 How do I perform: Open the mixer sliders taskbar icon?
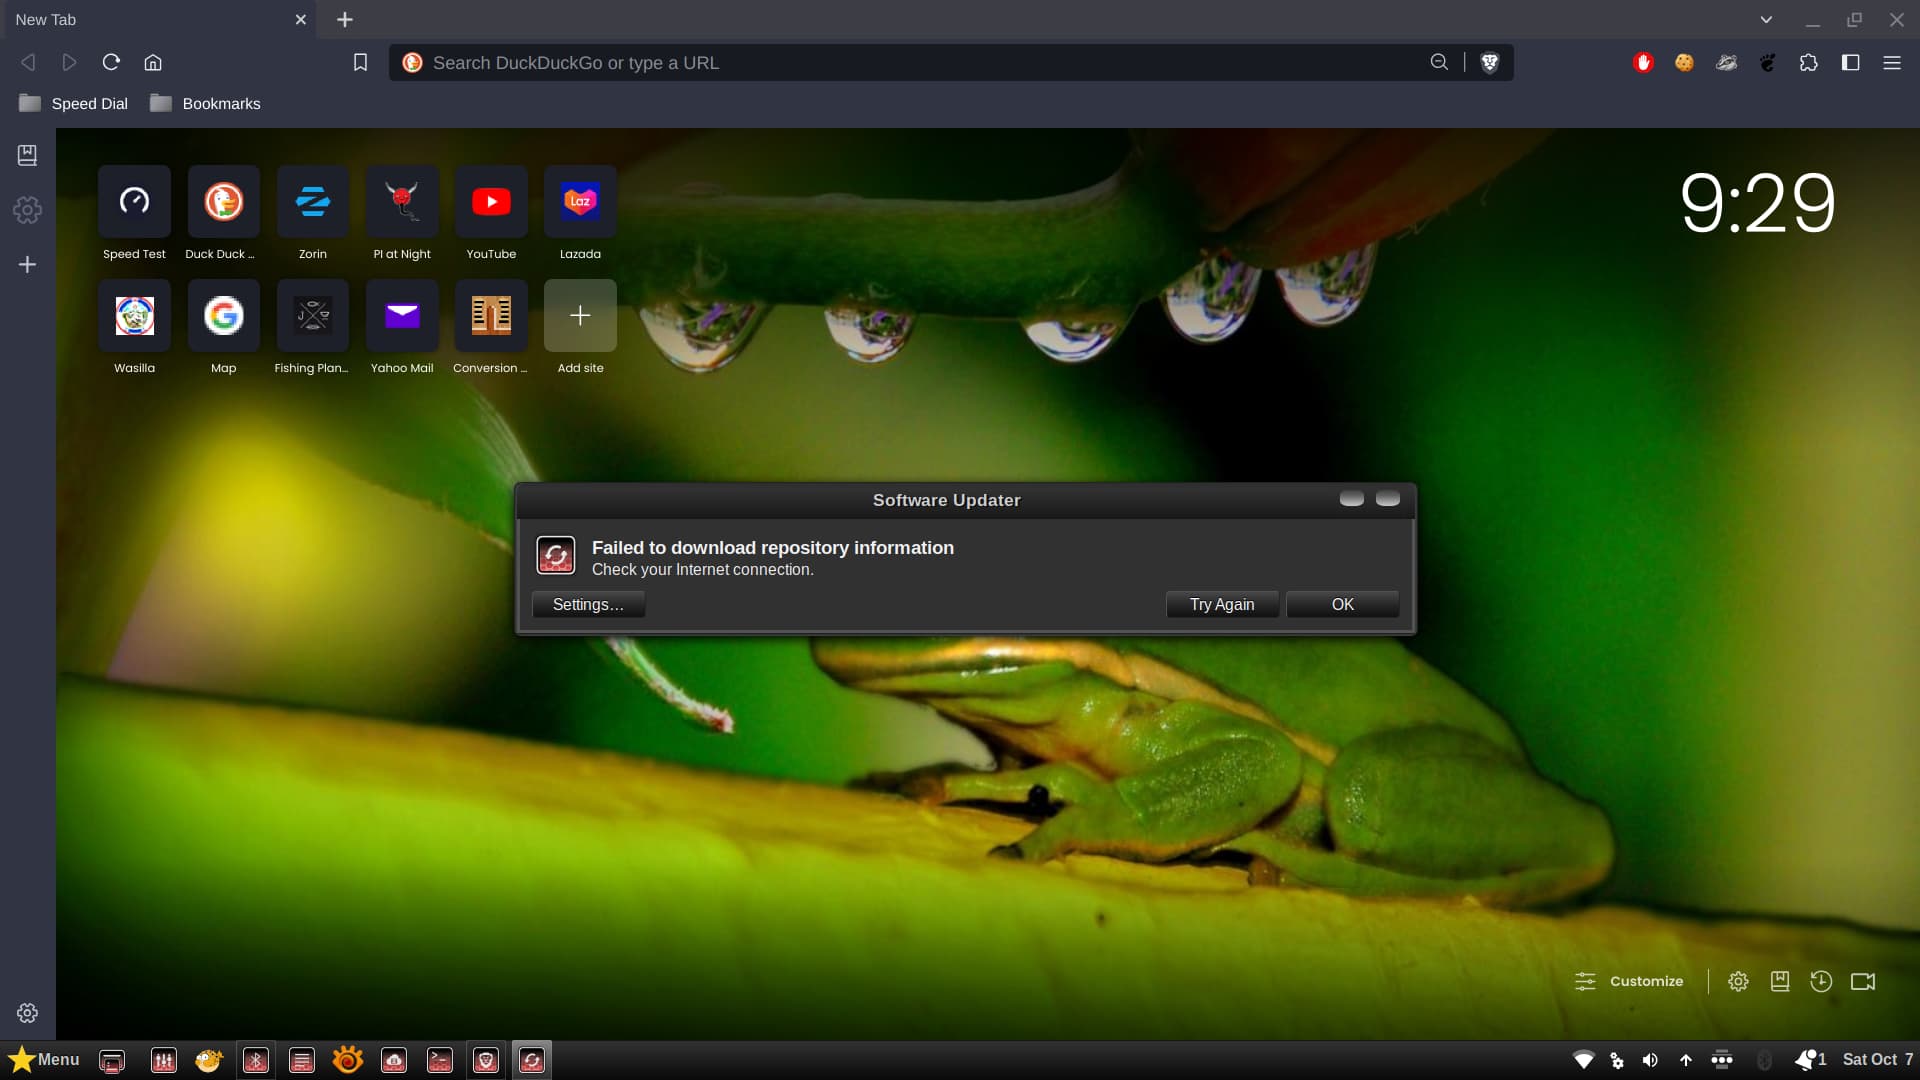[x=163, y=1060]
